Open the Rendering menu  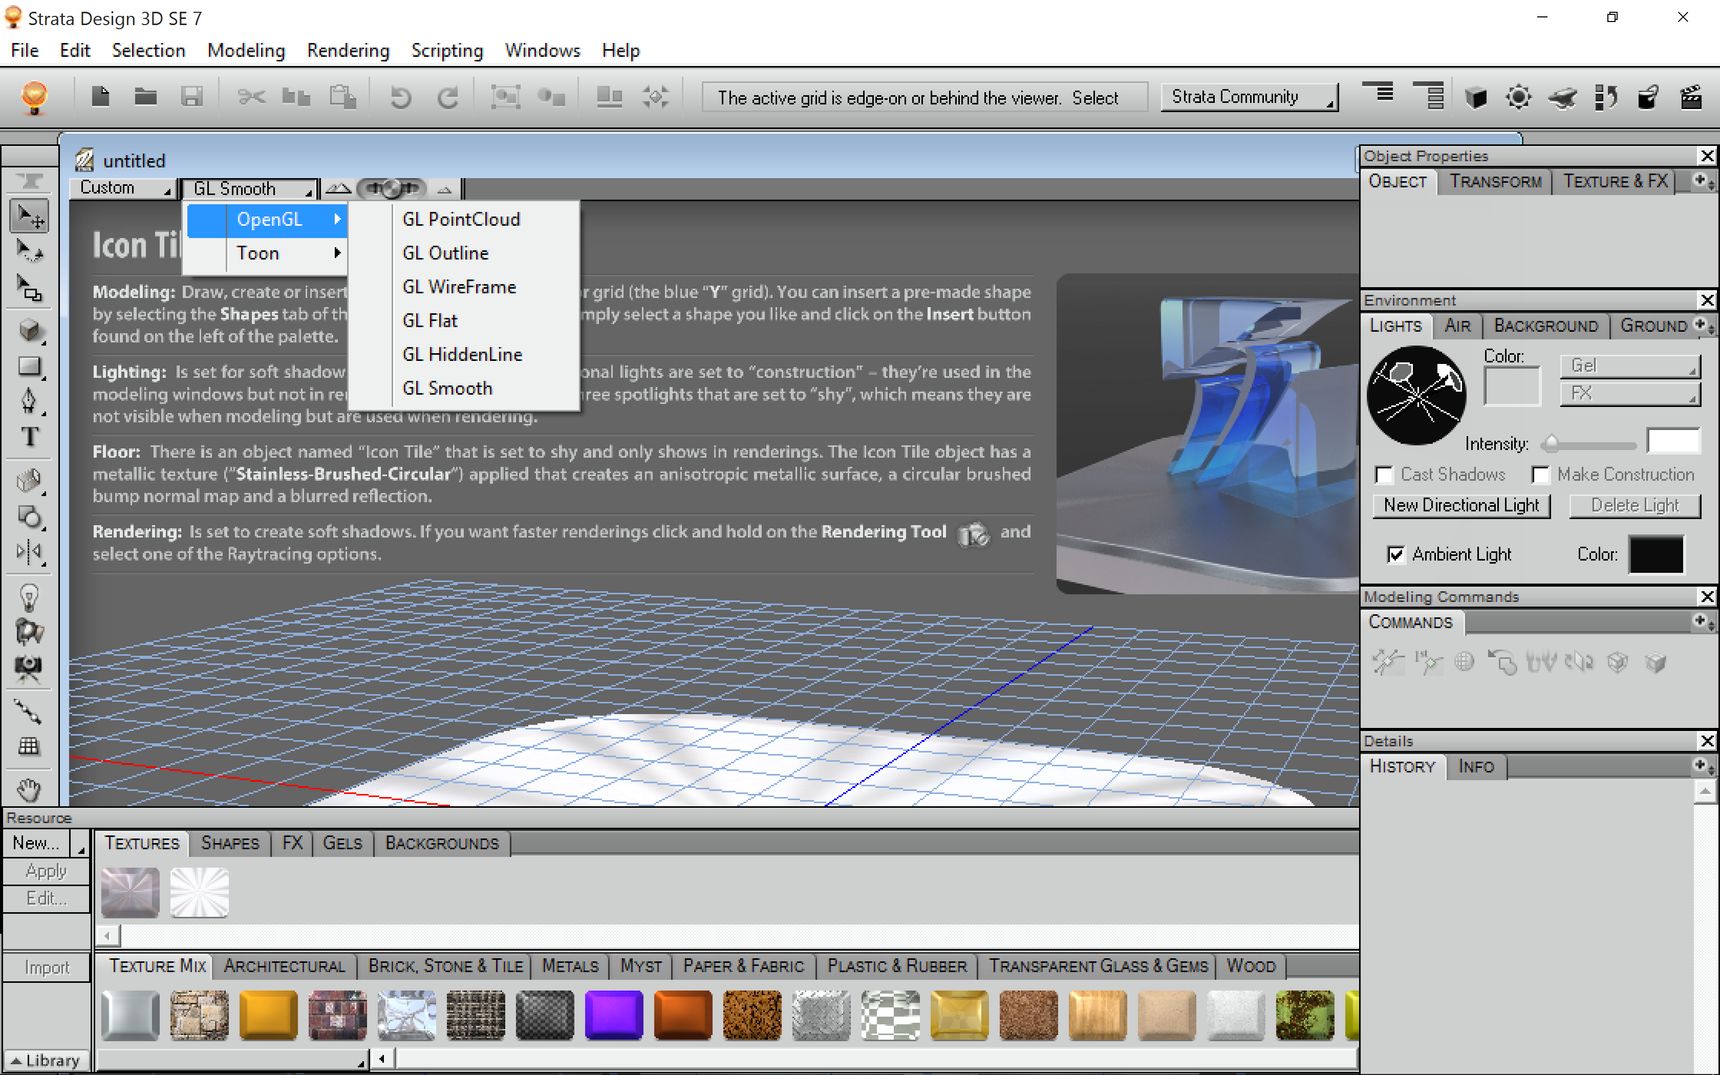(348, 50)
